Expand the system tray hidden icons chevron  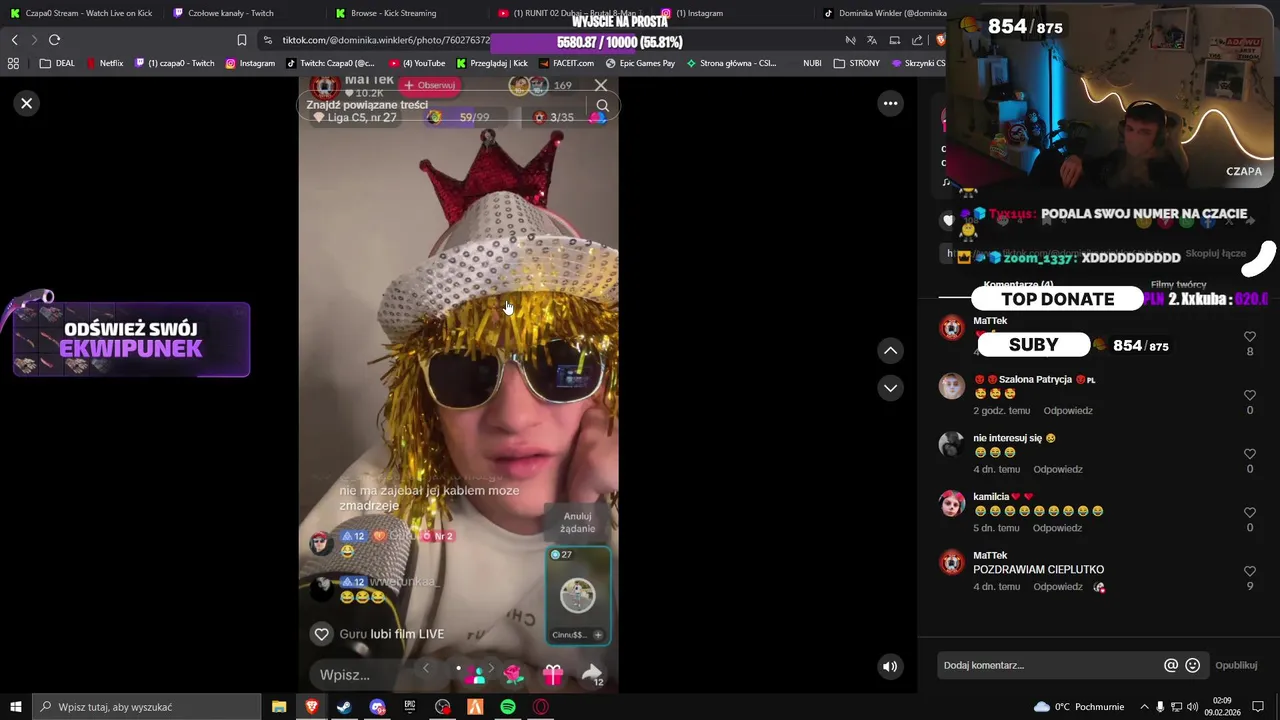click(1144, 707)
